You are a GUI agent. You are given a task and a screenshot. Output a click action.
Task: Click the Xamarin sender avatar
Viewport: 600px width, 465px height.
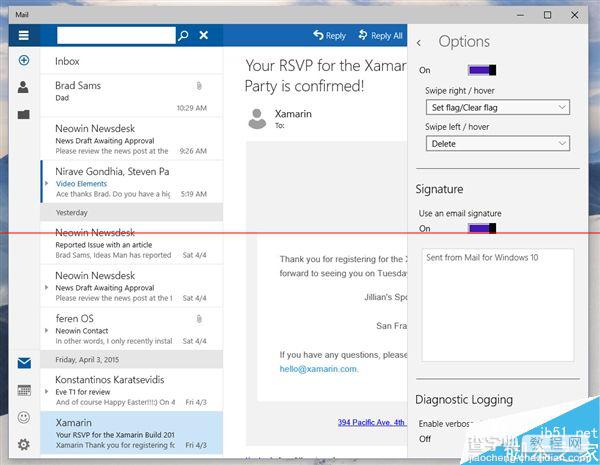(257, 118)
